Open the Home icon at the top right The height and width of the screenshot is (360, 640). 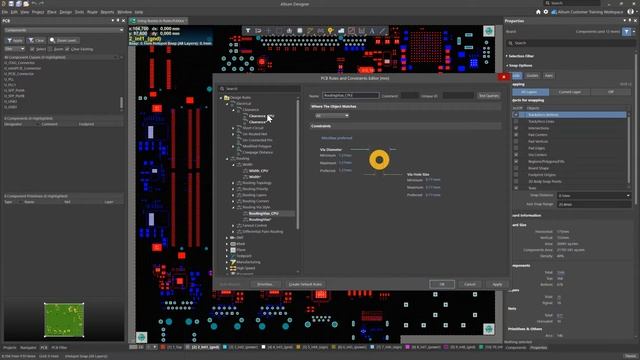538,12
